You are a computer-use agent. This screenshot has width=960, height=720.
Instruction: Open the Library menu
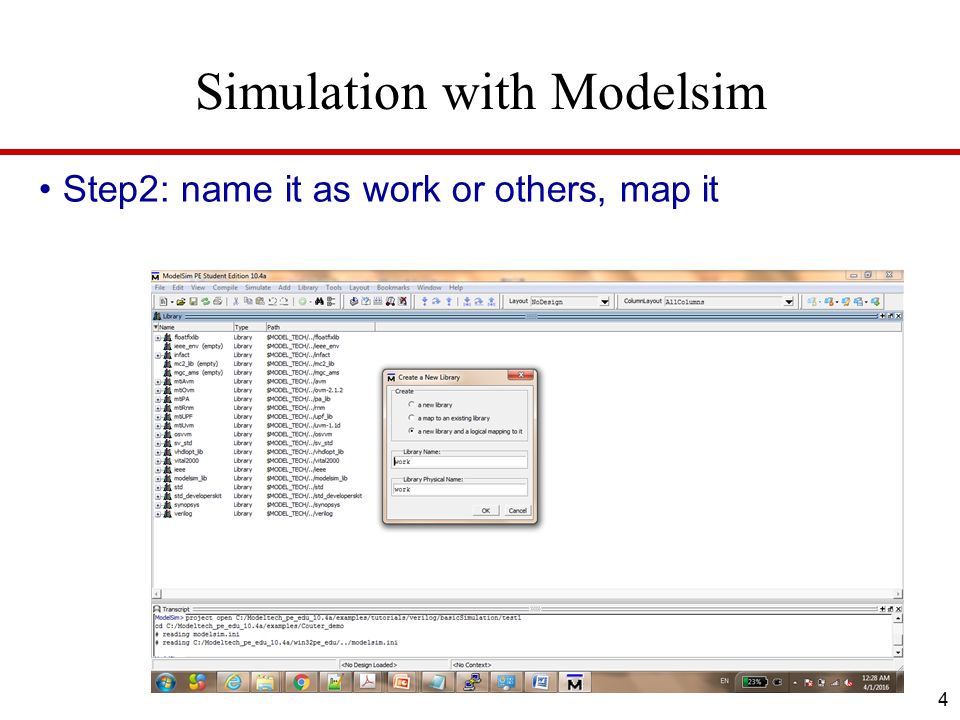click(308, 287)
